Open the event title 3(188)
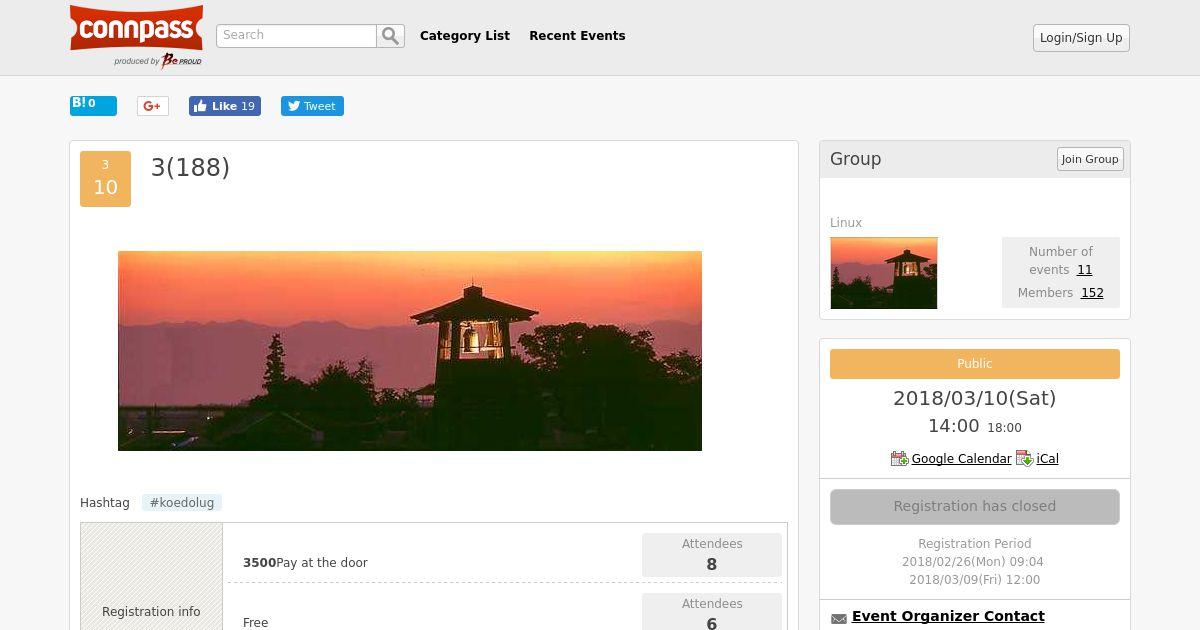Image resolution: width=1200 pixels, height=630 pixels. (190, 168)
